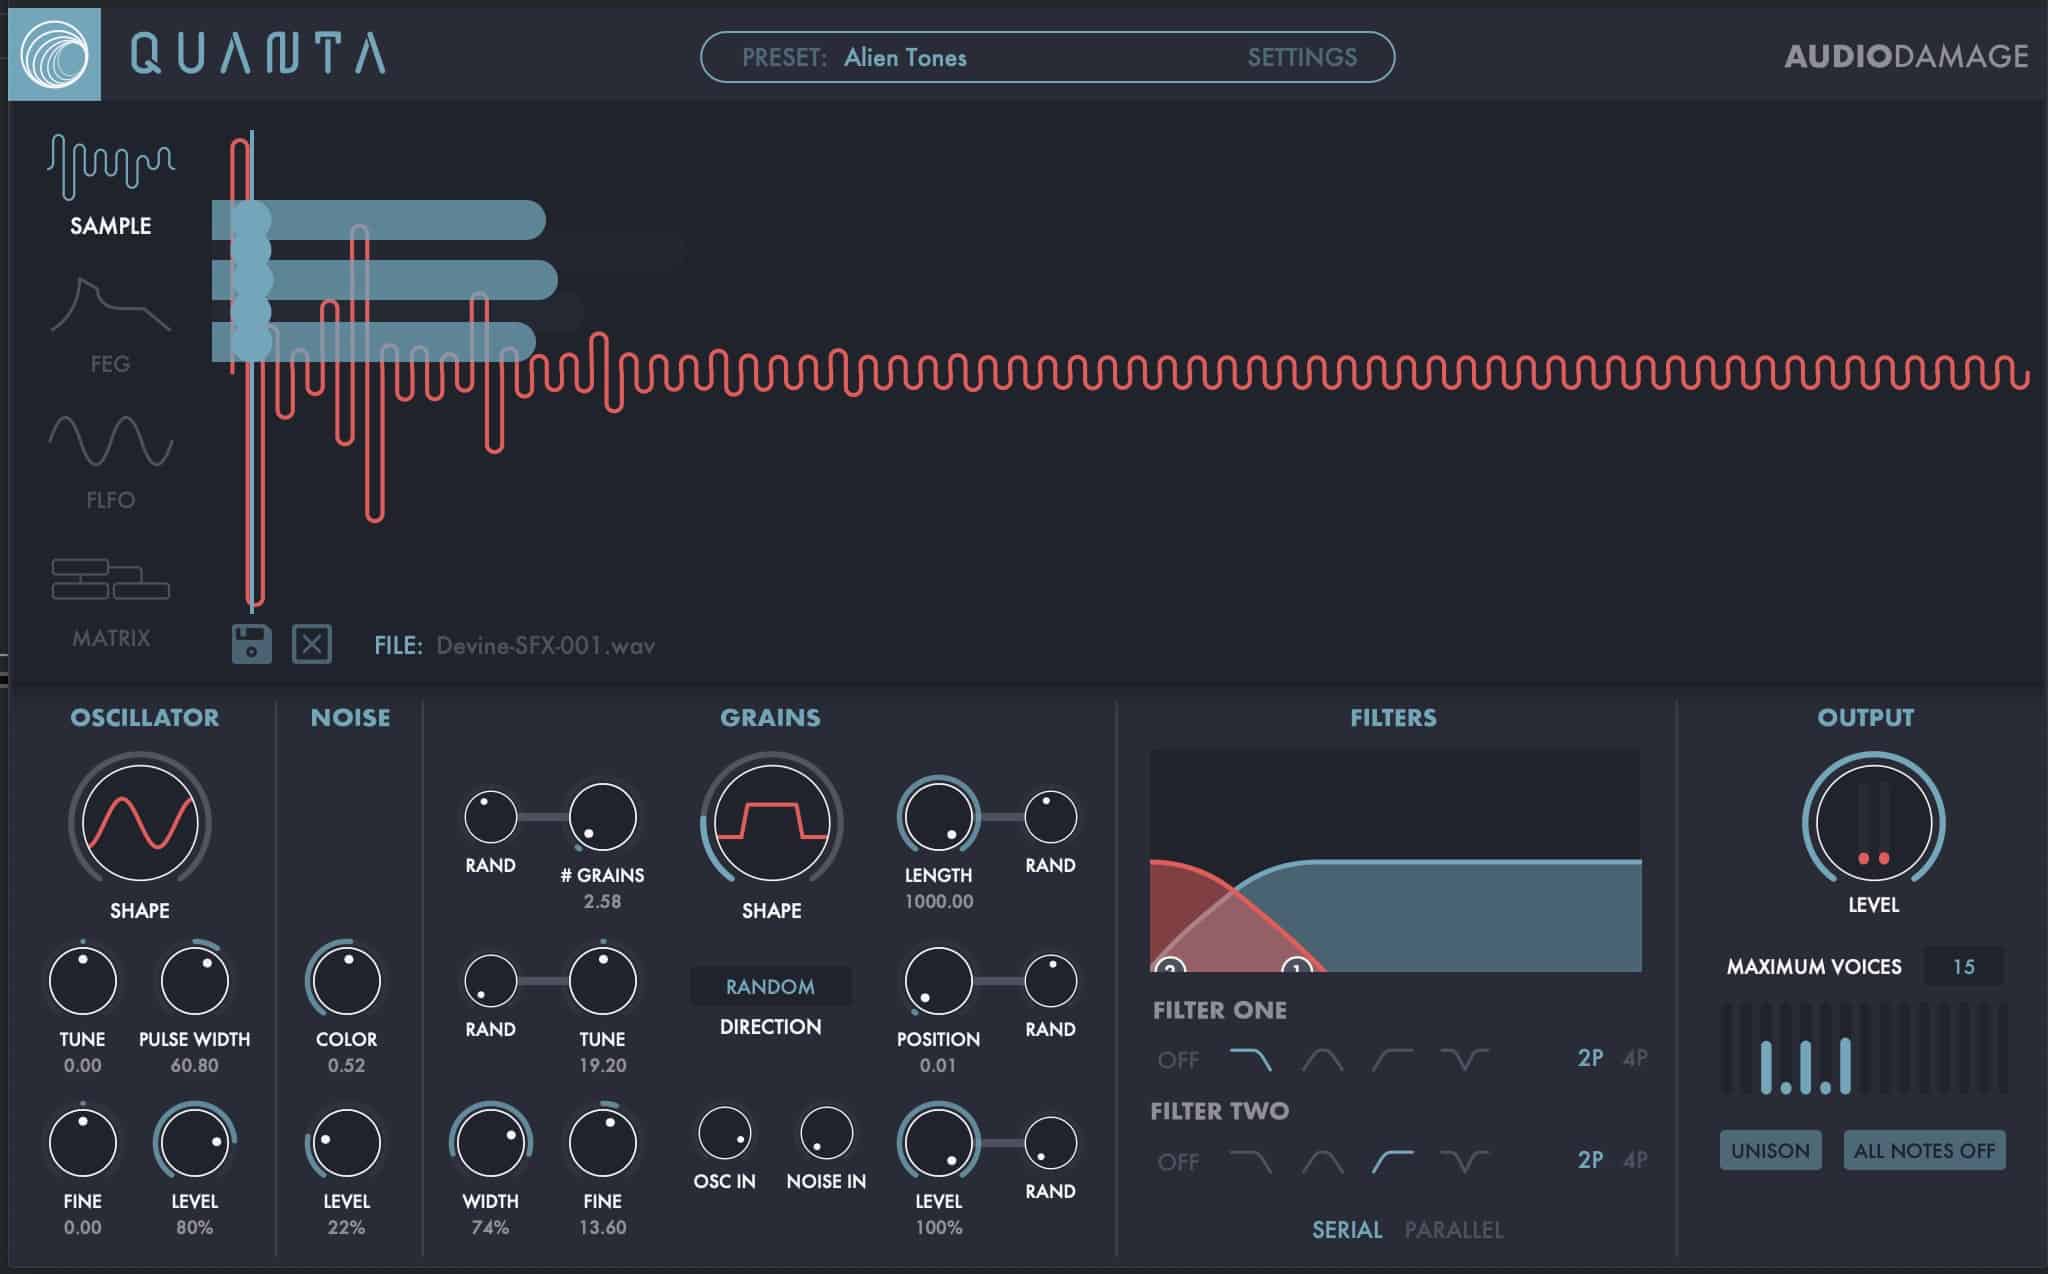The width and height of the screenshot is (2048, 1274).
Task: Click the grain POSITION knob
Action: click(x=938, y=981)
